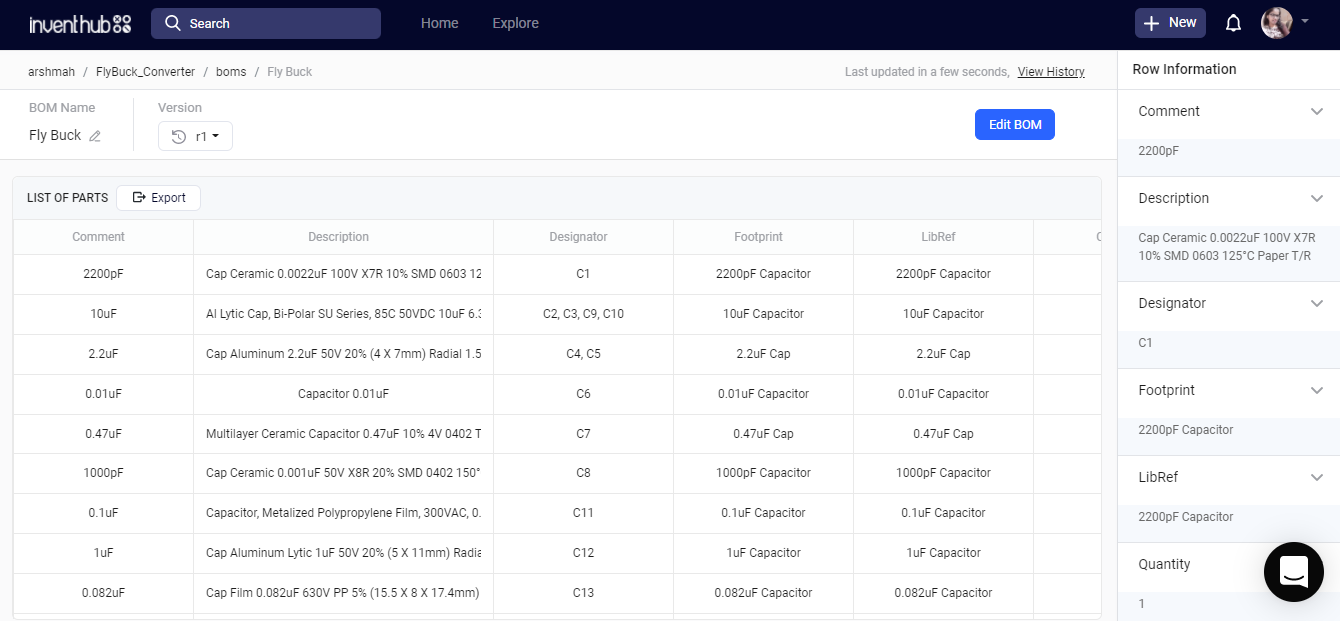Click description starting 'Capacitor, Metalized Polypropylene'
Screen dimensions: 1340x621
343,513
